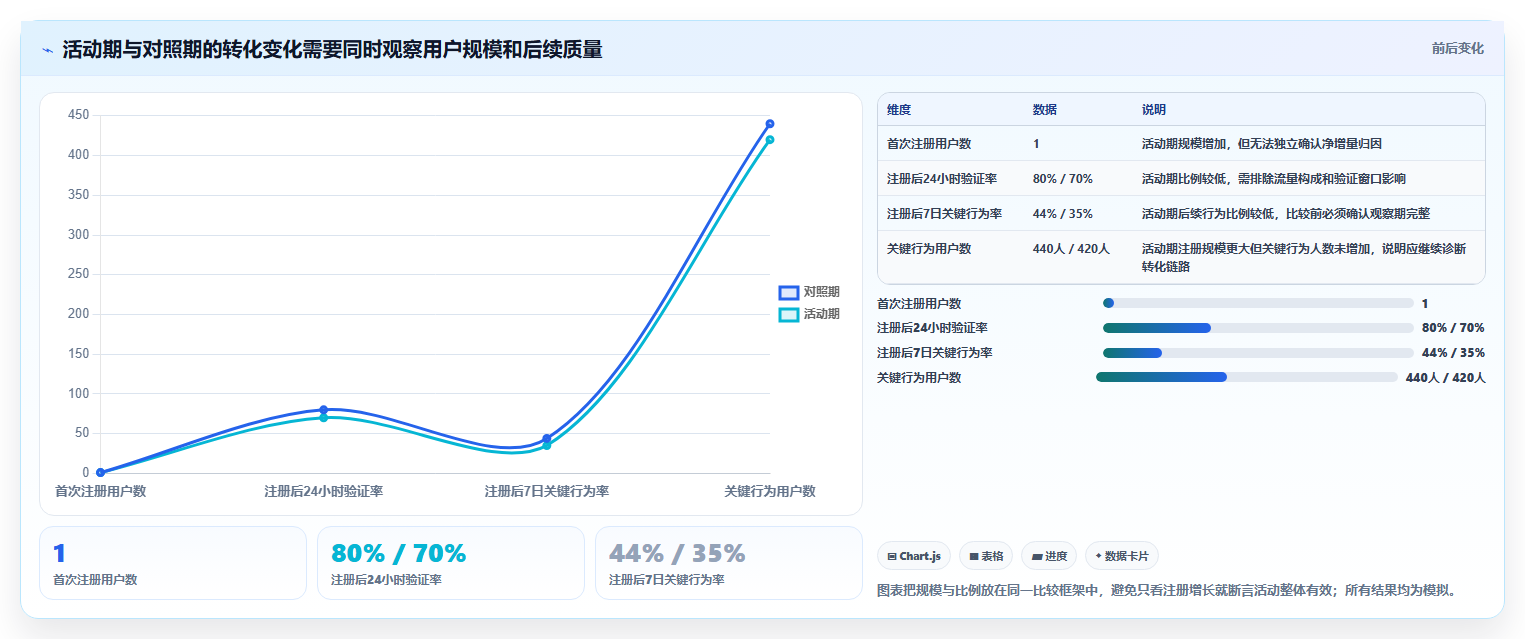Click the 说明 column header
Screen dimensions: 1525x639
point(1154,110)
